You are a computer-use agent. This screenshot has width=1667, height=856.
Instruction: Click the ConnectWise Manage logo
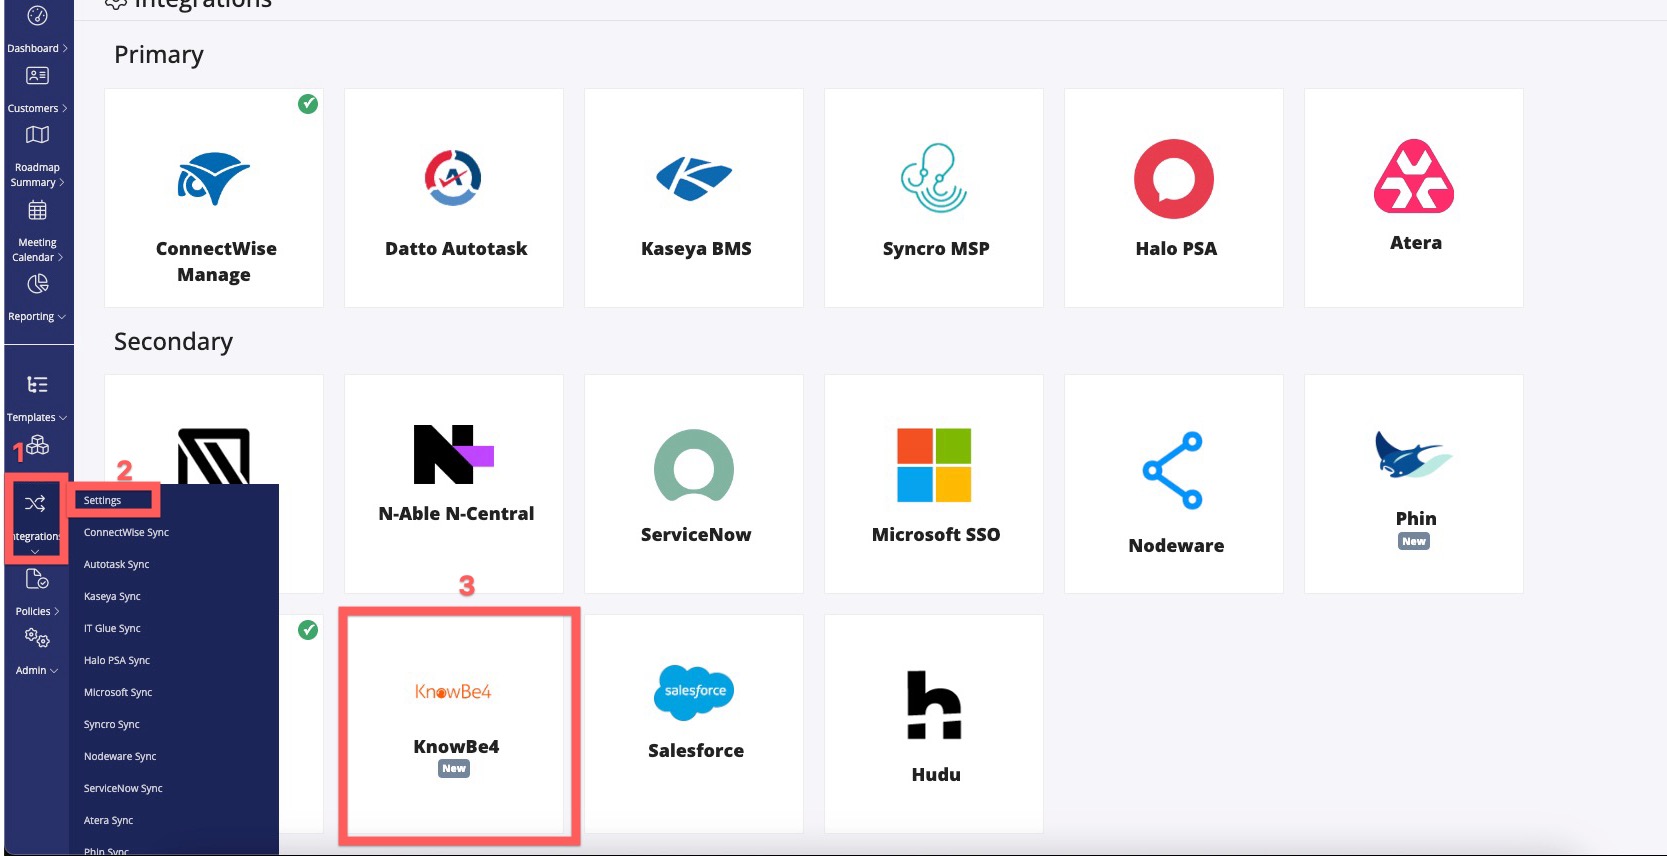coord(214,178)
